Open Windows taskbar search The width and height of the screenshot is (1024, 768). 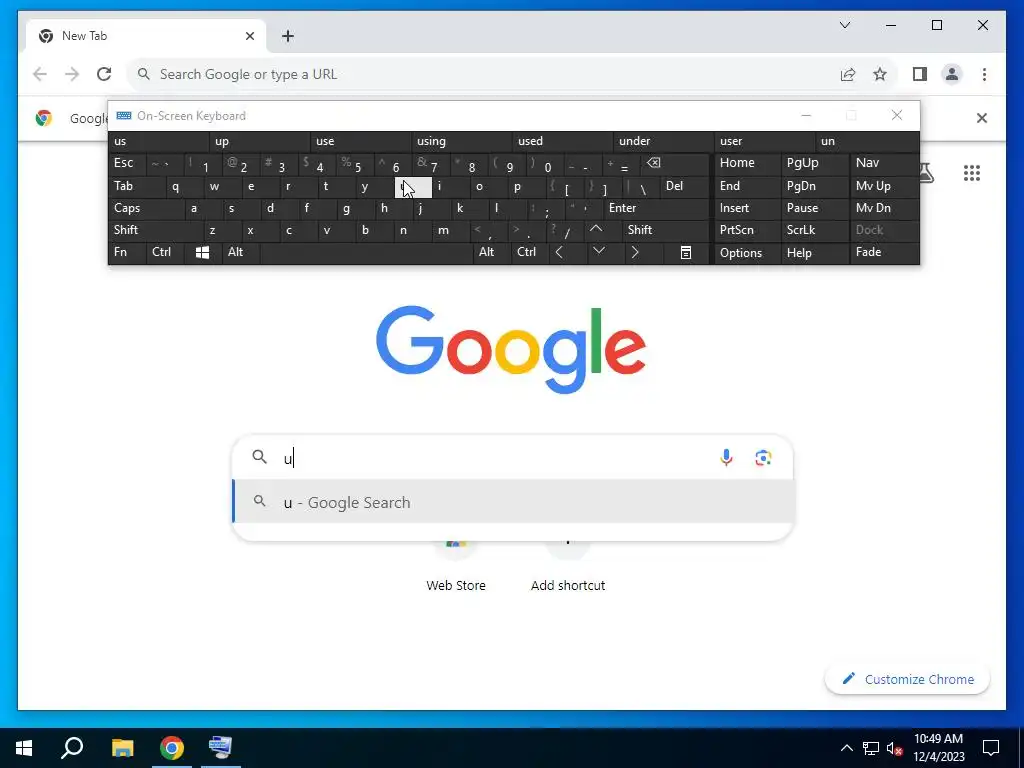tap(72, 747)
